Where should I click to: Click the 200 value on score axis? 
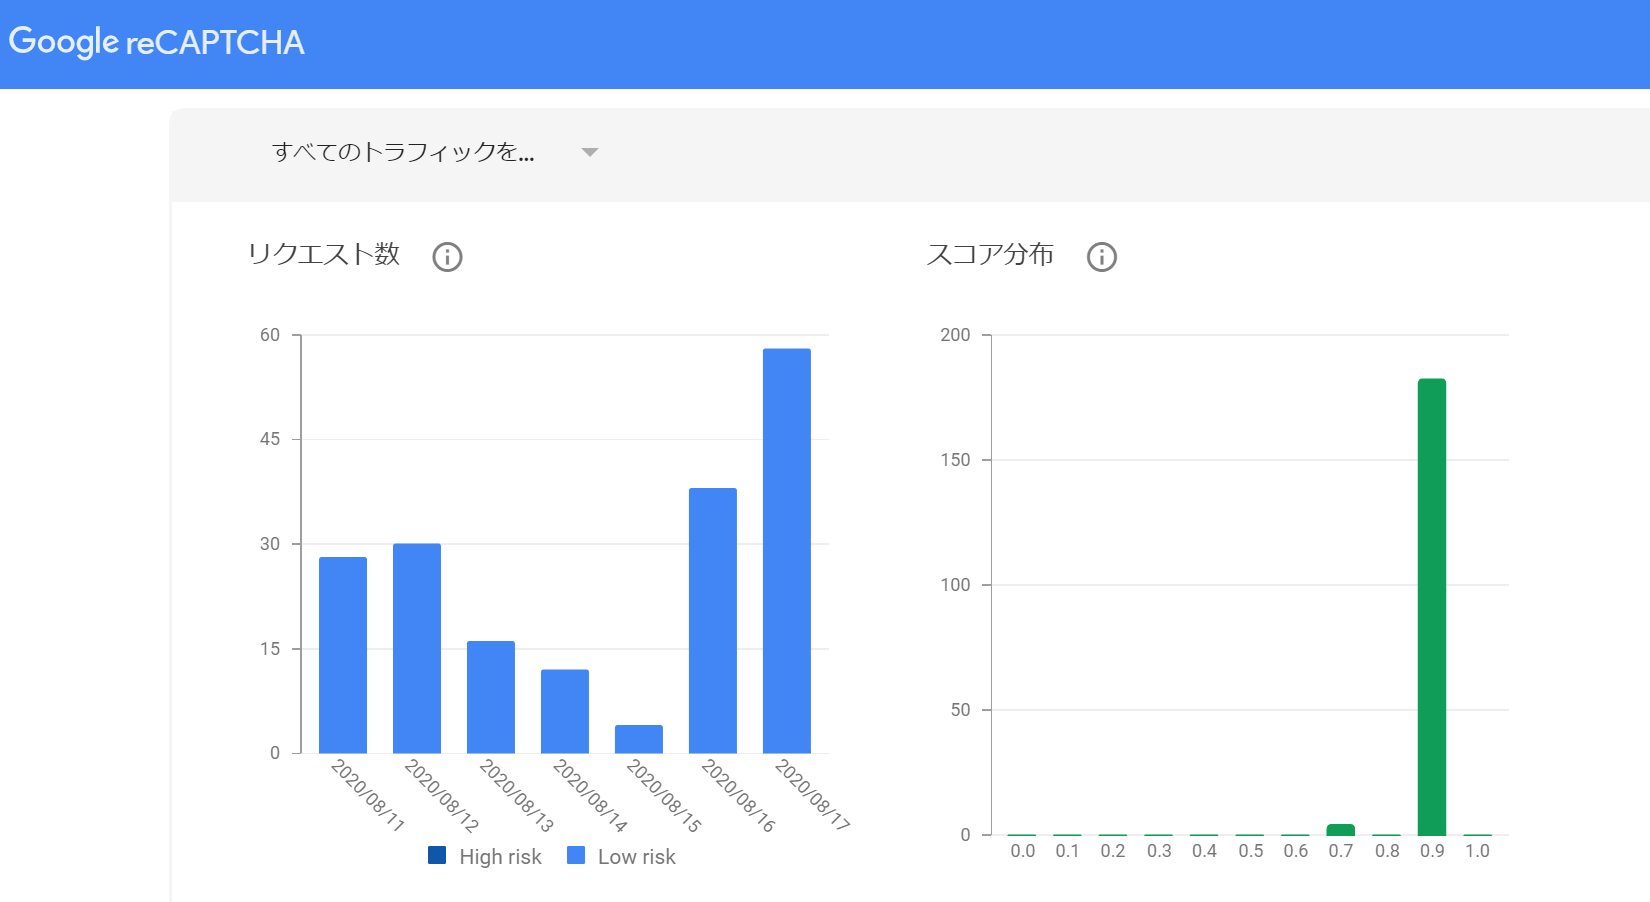tap(955, 335)
